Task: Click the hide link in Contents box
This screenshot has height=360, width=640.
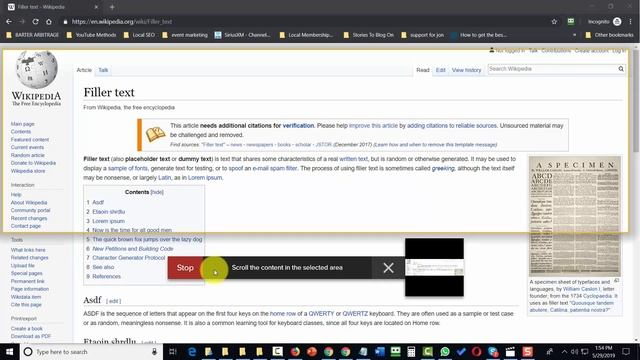Action: 157,192
